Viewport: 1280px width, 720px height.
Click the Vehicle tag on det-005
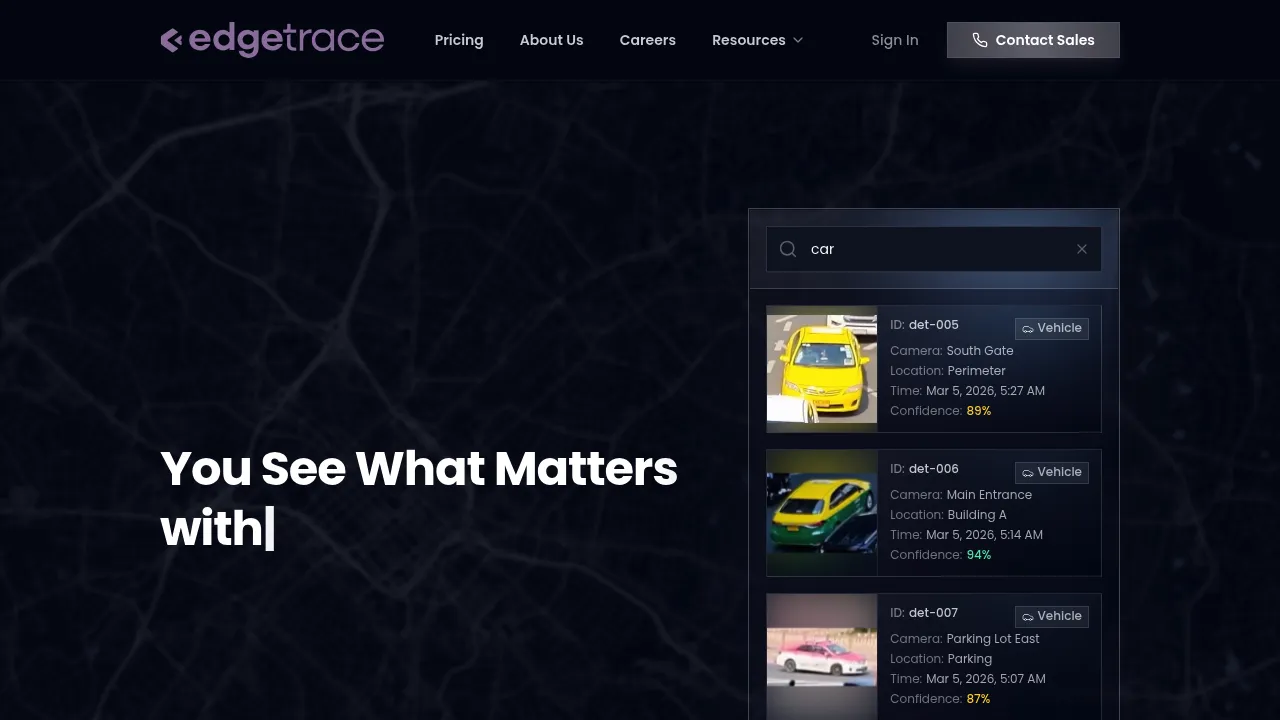1052,328
